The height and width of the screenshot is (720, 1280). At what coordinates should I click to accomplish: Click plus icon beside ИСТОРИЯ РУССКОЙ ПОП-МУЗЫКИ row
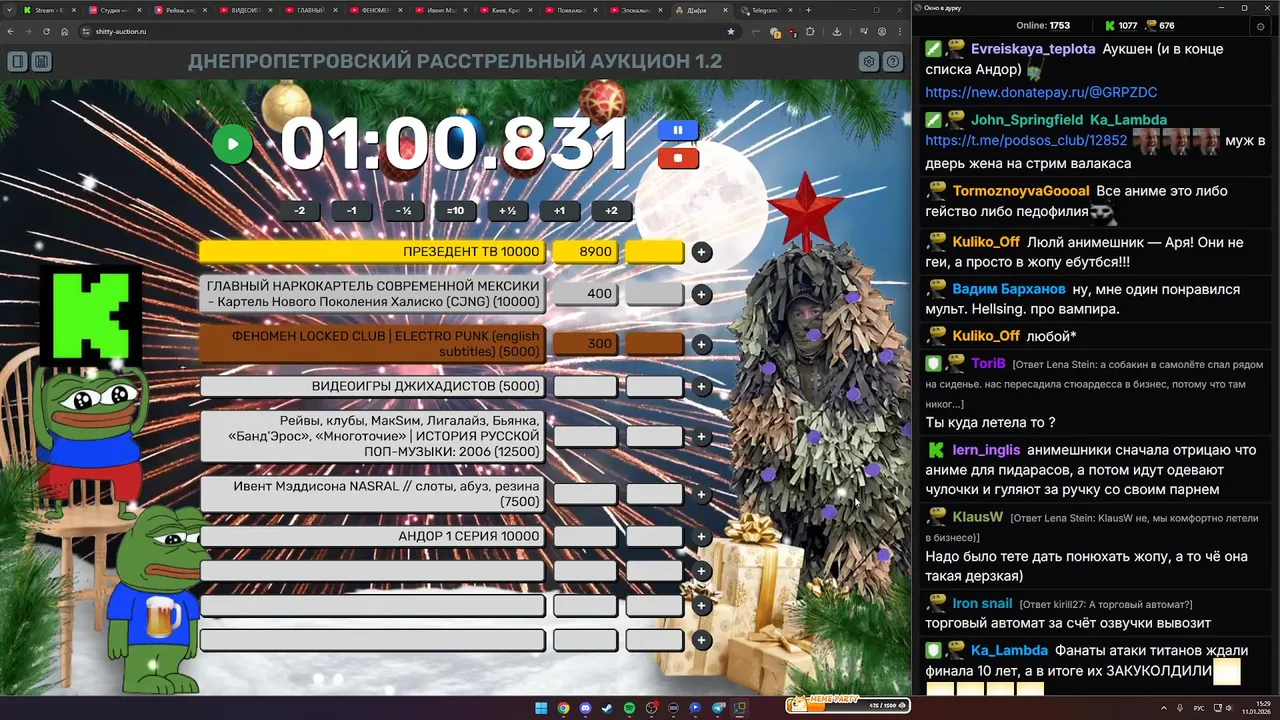point(702,436)
